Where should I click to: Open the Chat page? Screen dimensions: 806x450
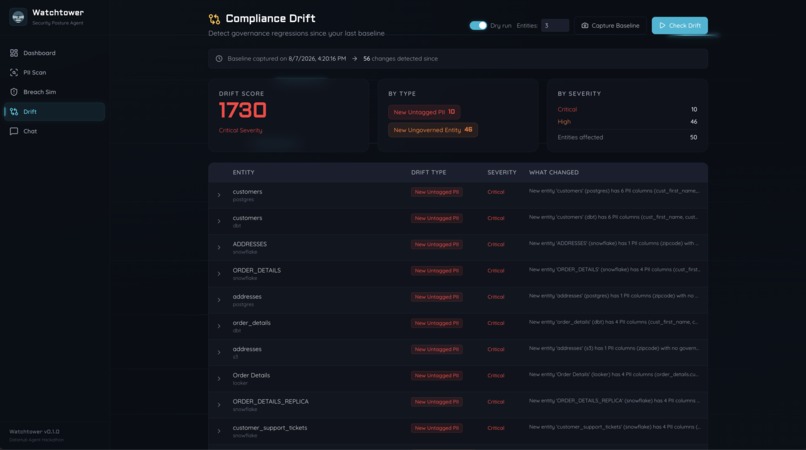click(x=54, y=131)
